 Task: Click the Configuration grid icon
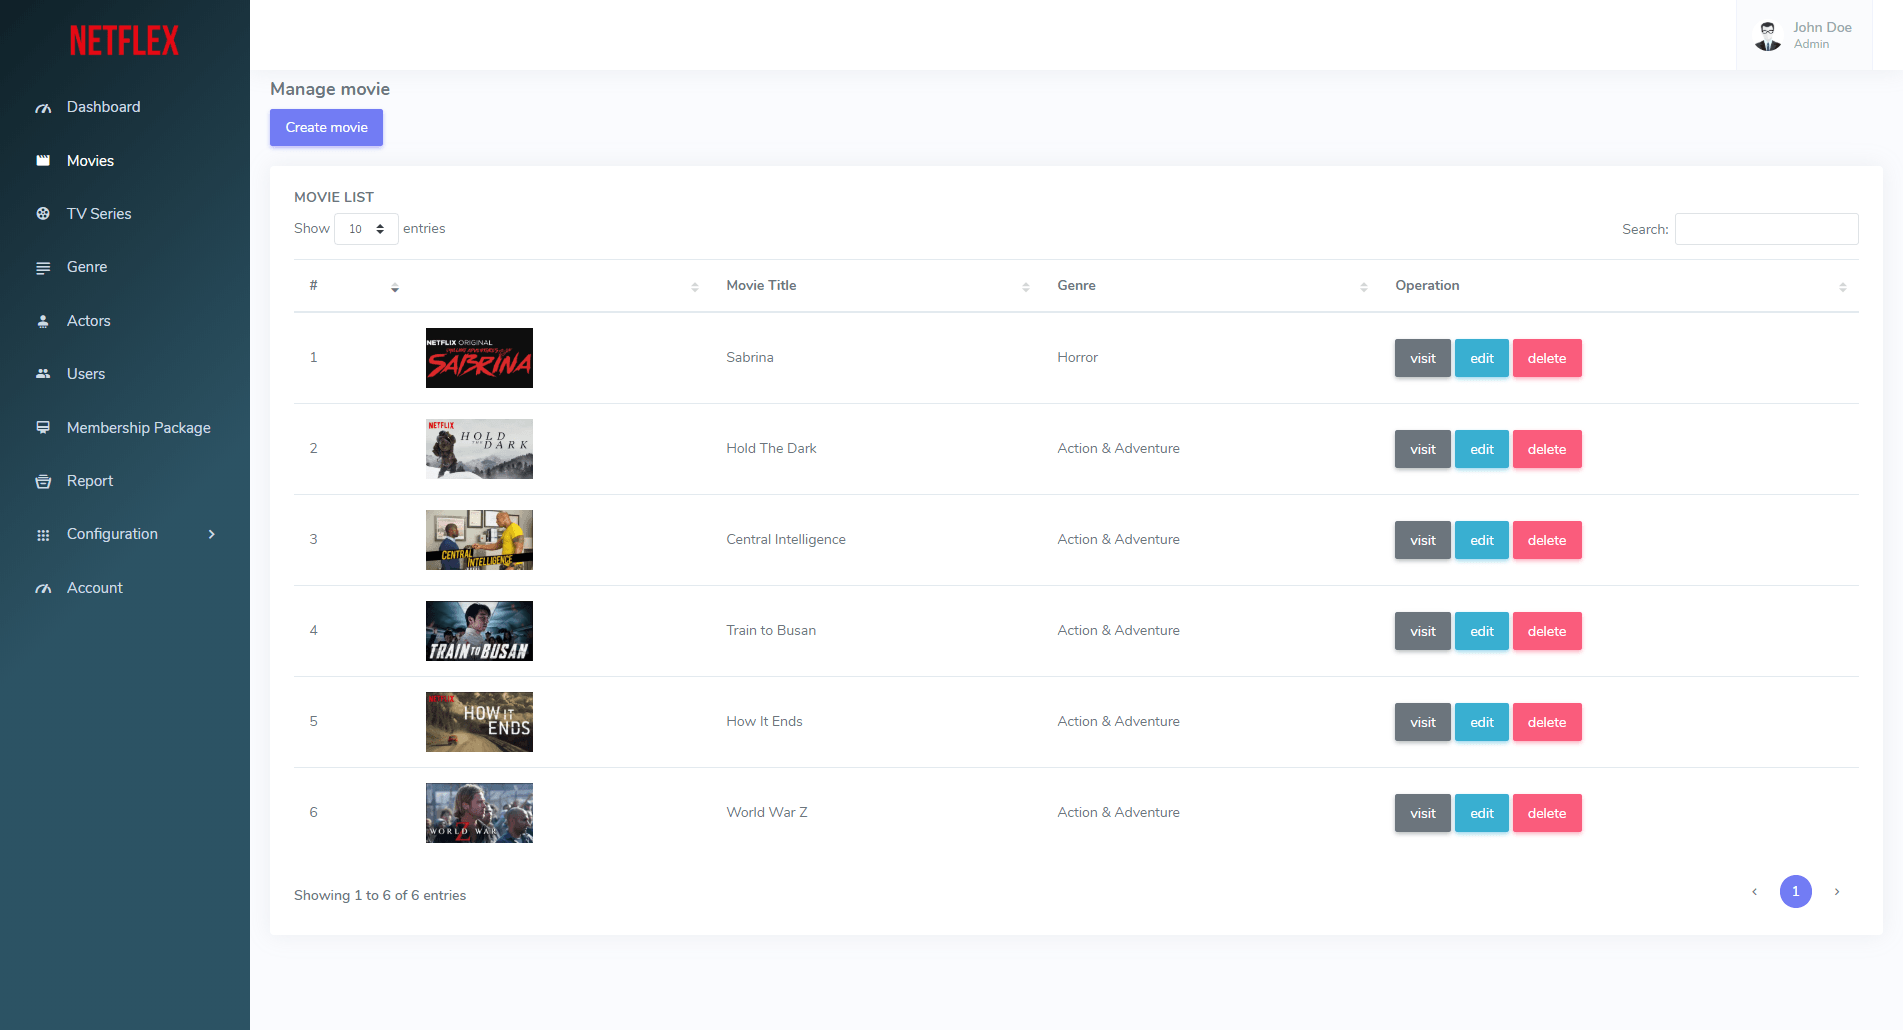(x=43, y=535)
